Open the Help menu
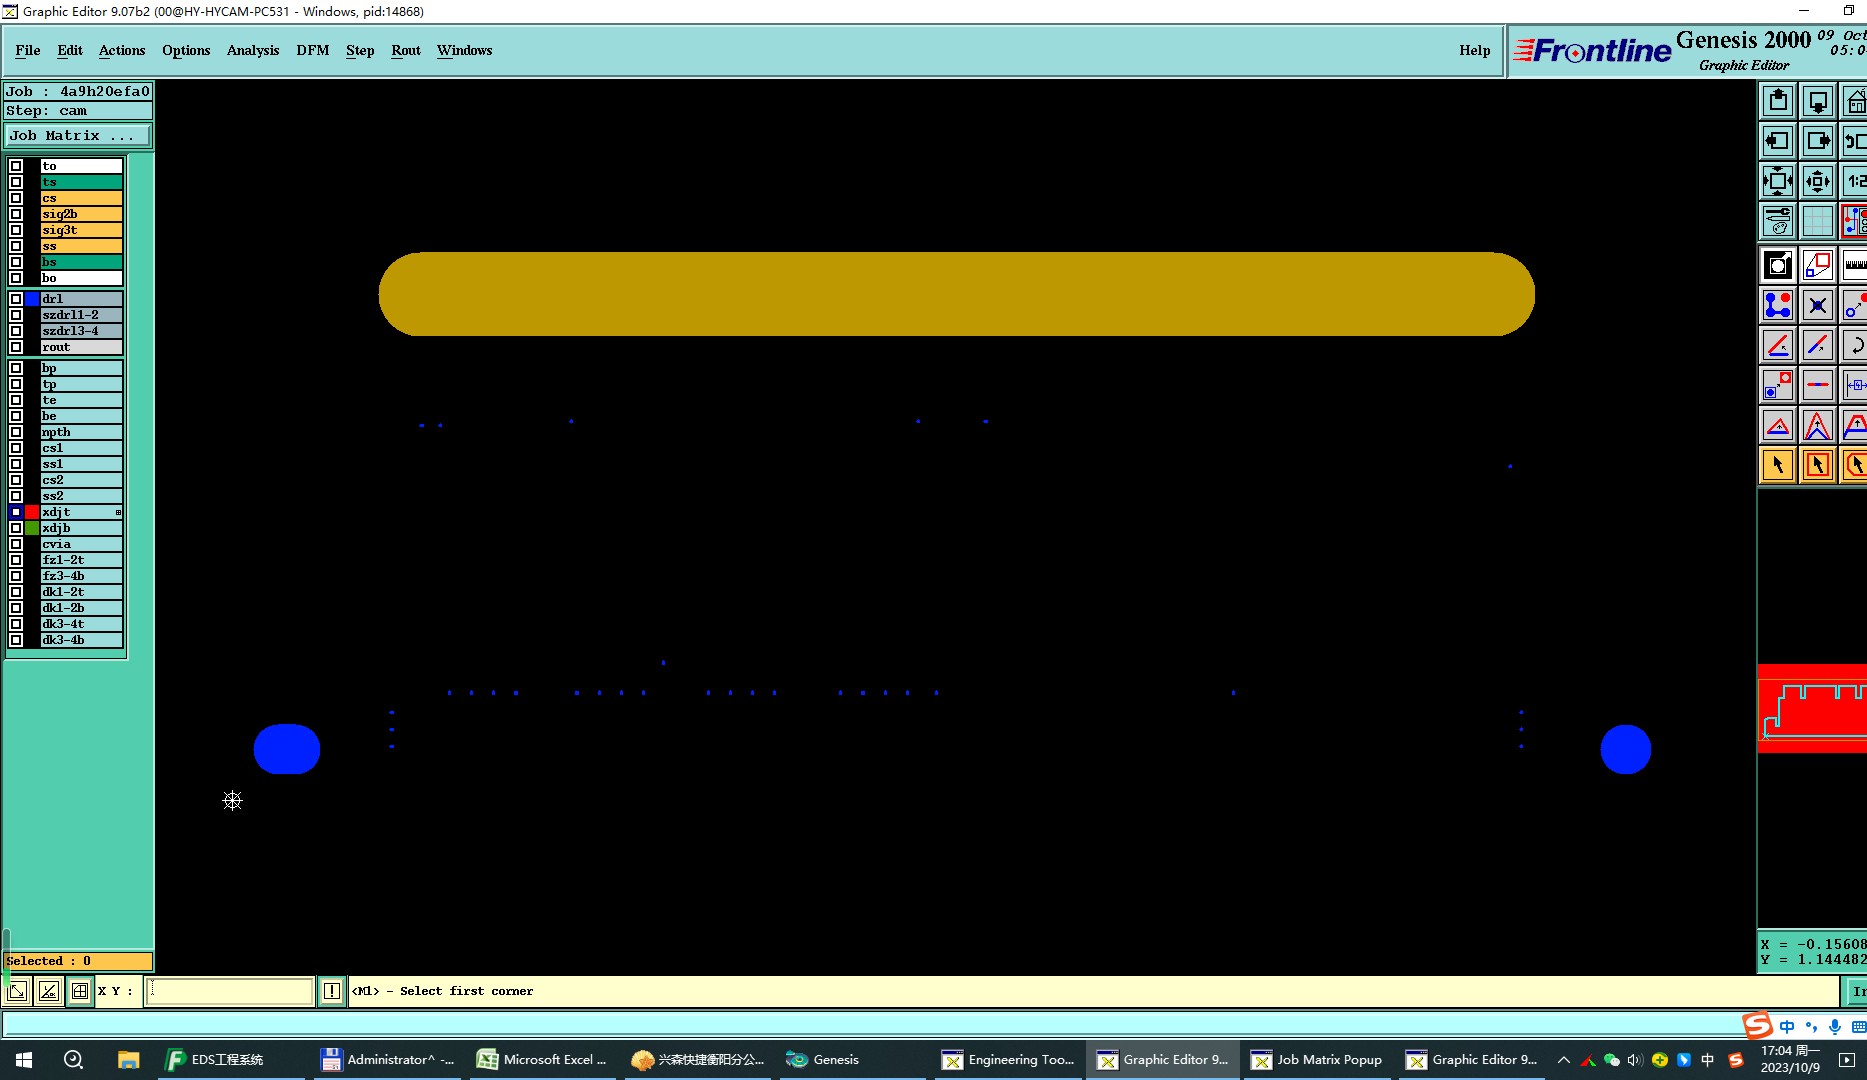This screenshot has height=1080, width=1867. 1474,50
